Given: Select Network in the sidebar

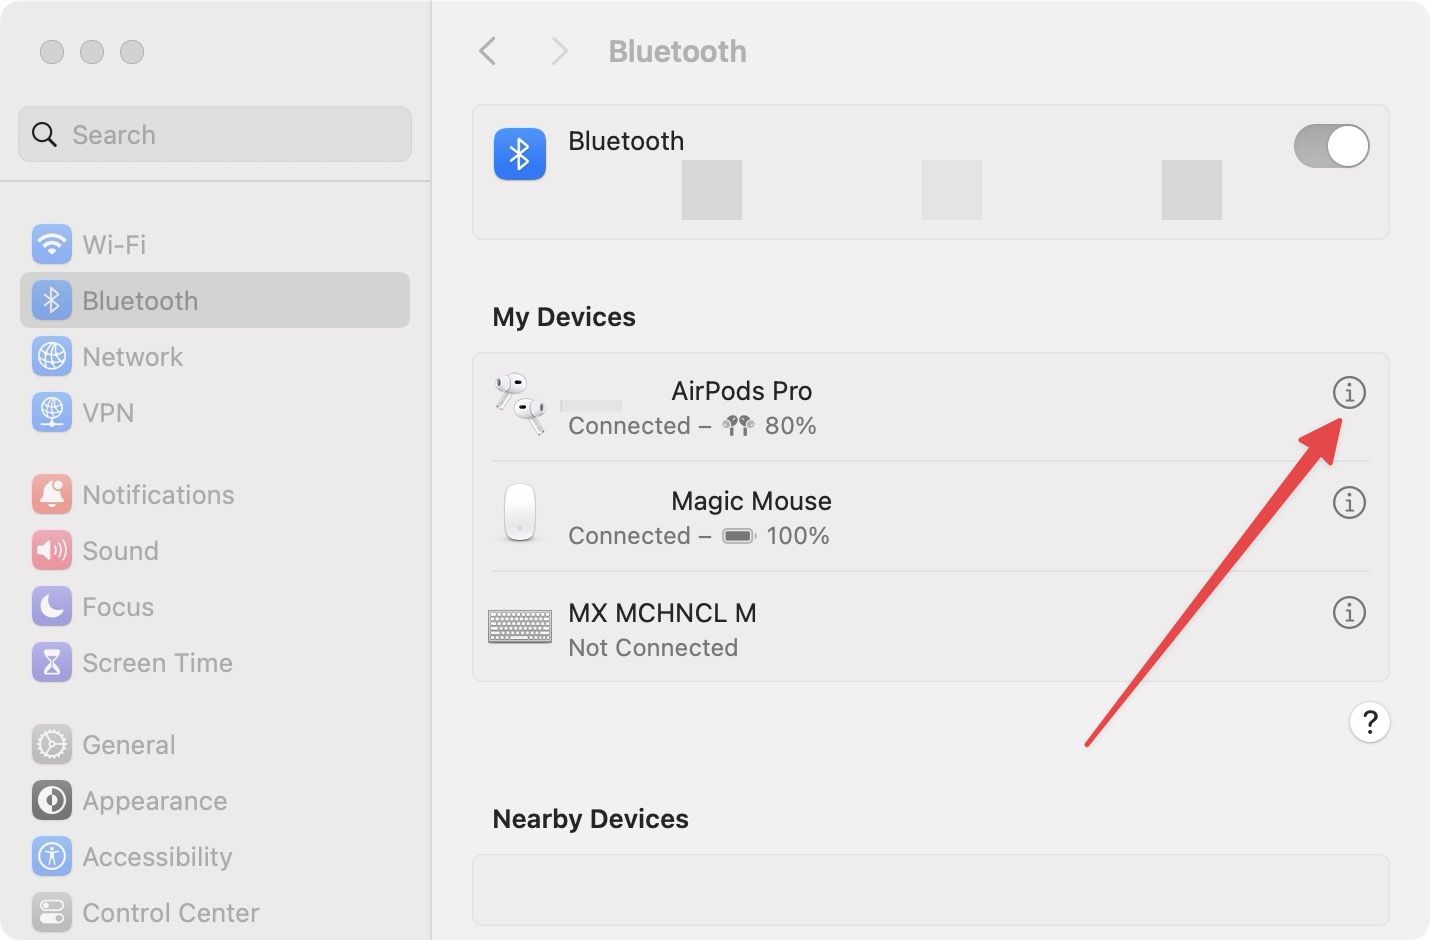Looking at the screenshot, I should 132,357.
